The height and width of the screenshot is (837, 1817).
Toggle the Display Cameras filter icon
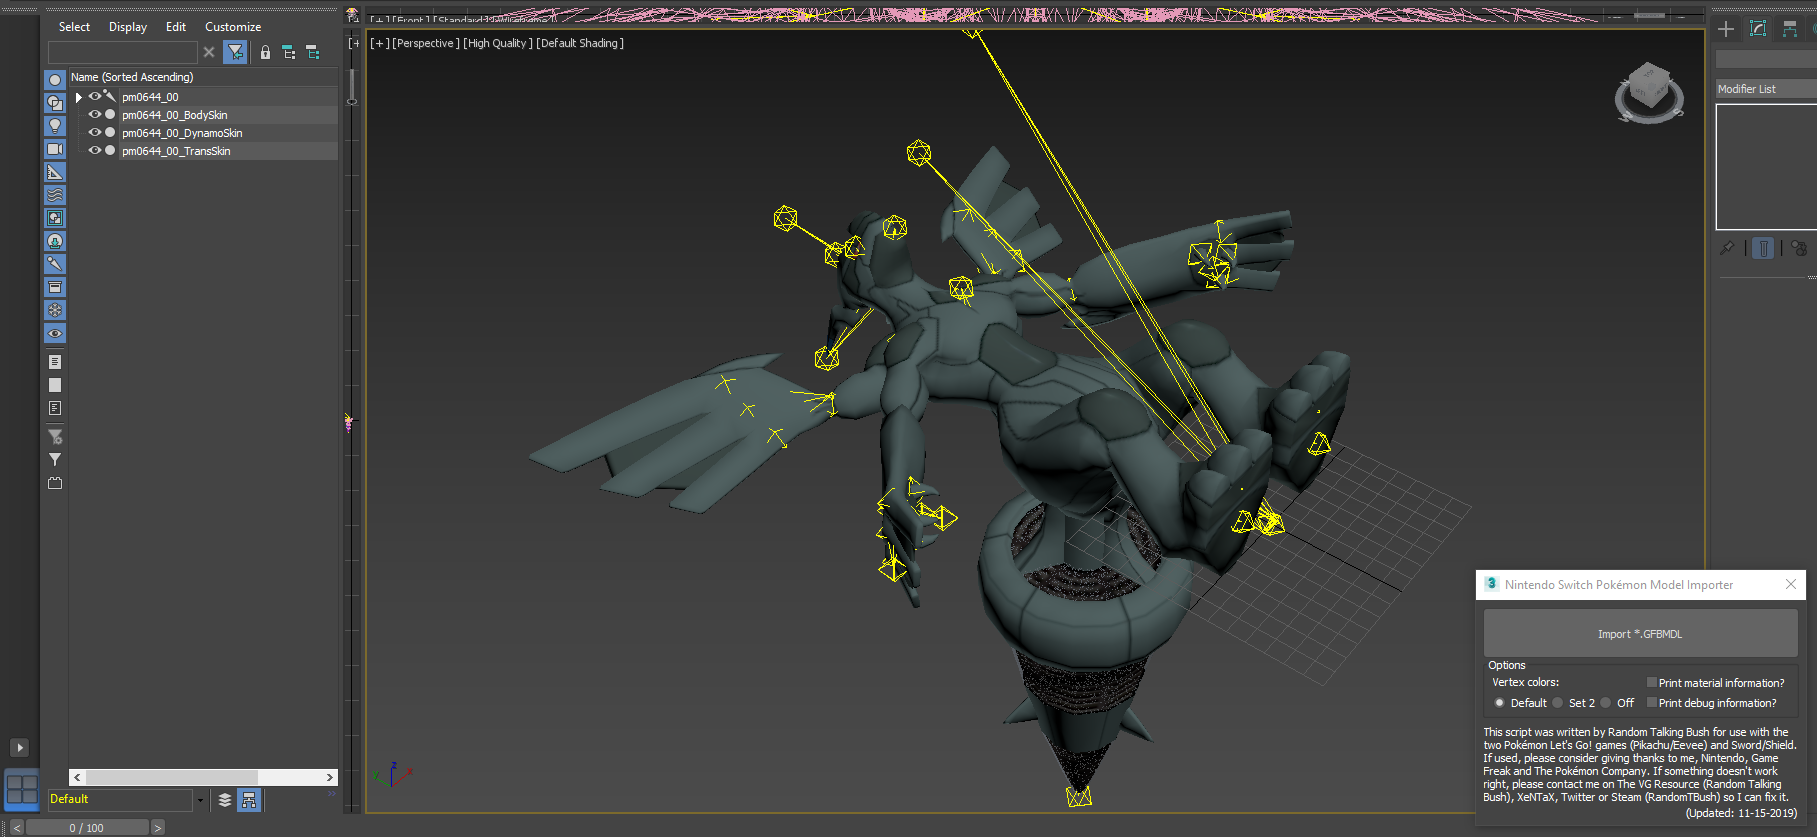[x=55, y=149]
